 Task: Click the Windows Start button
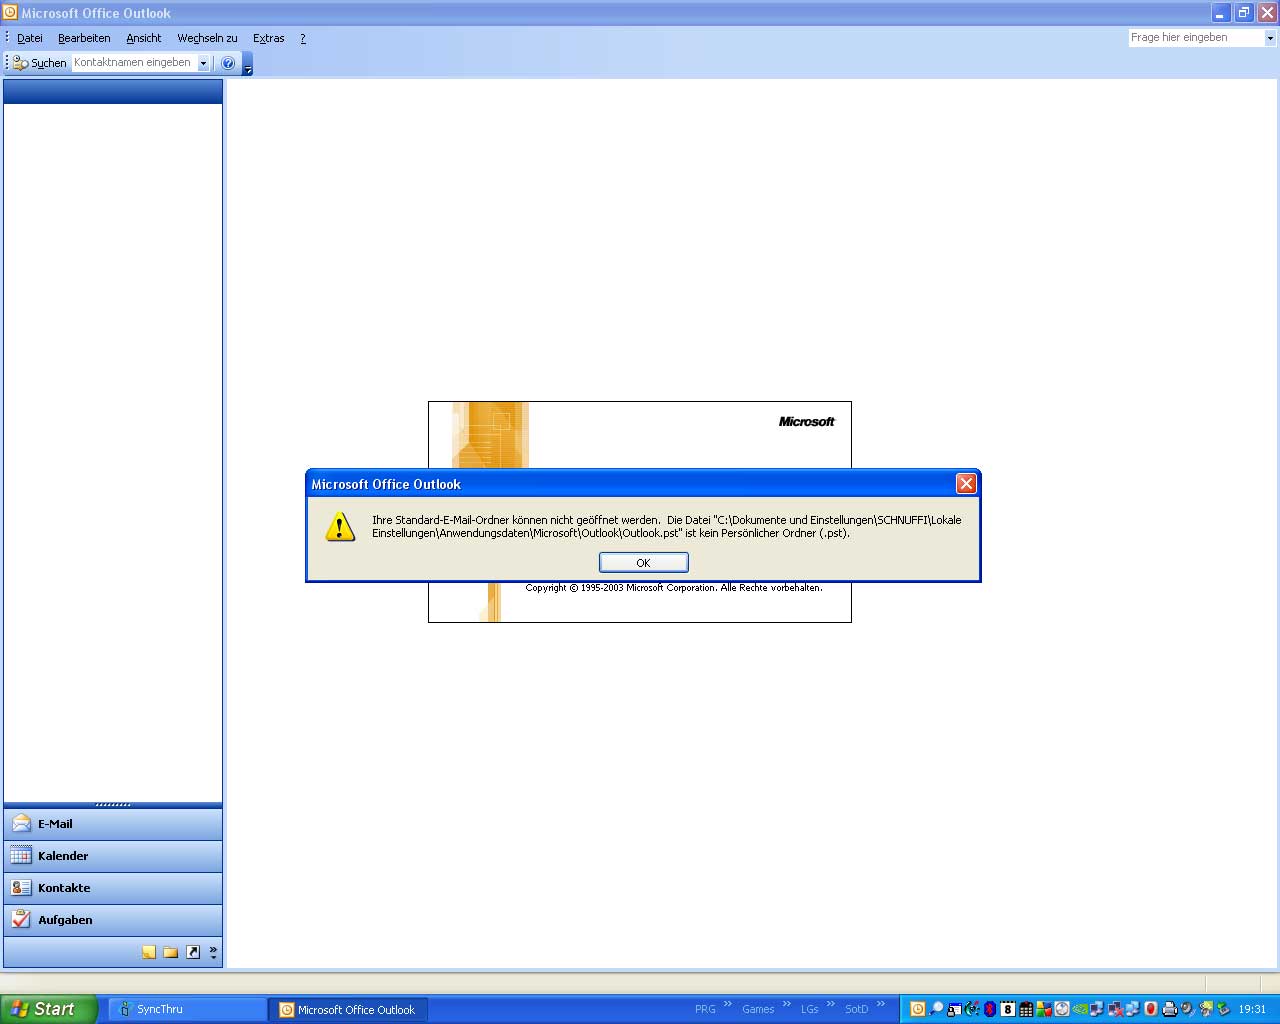[48, 1009]
